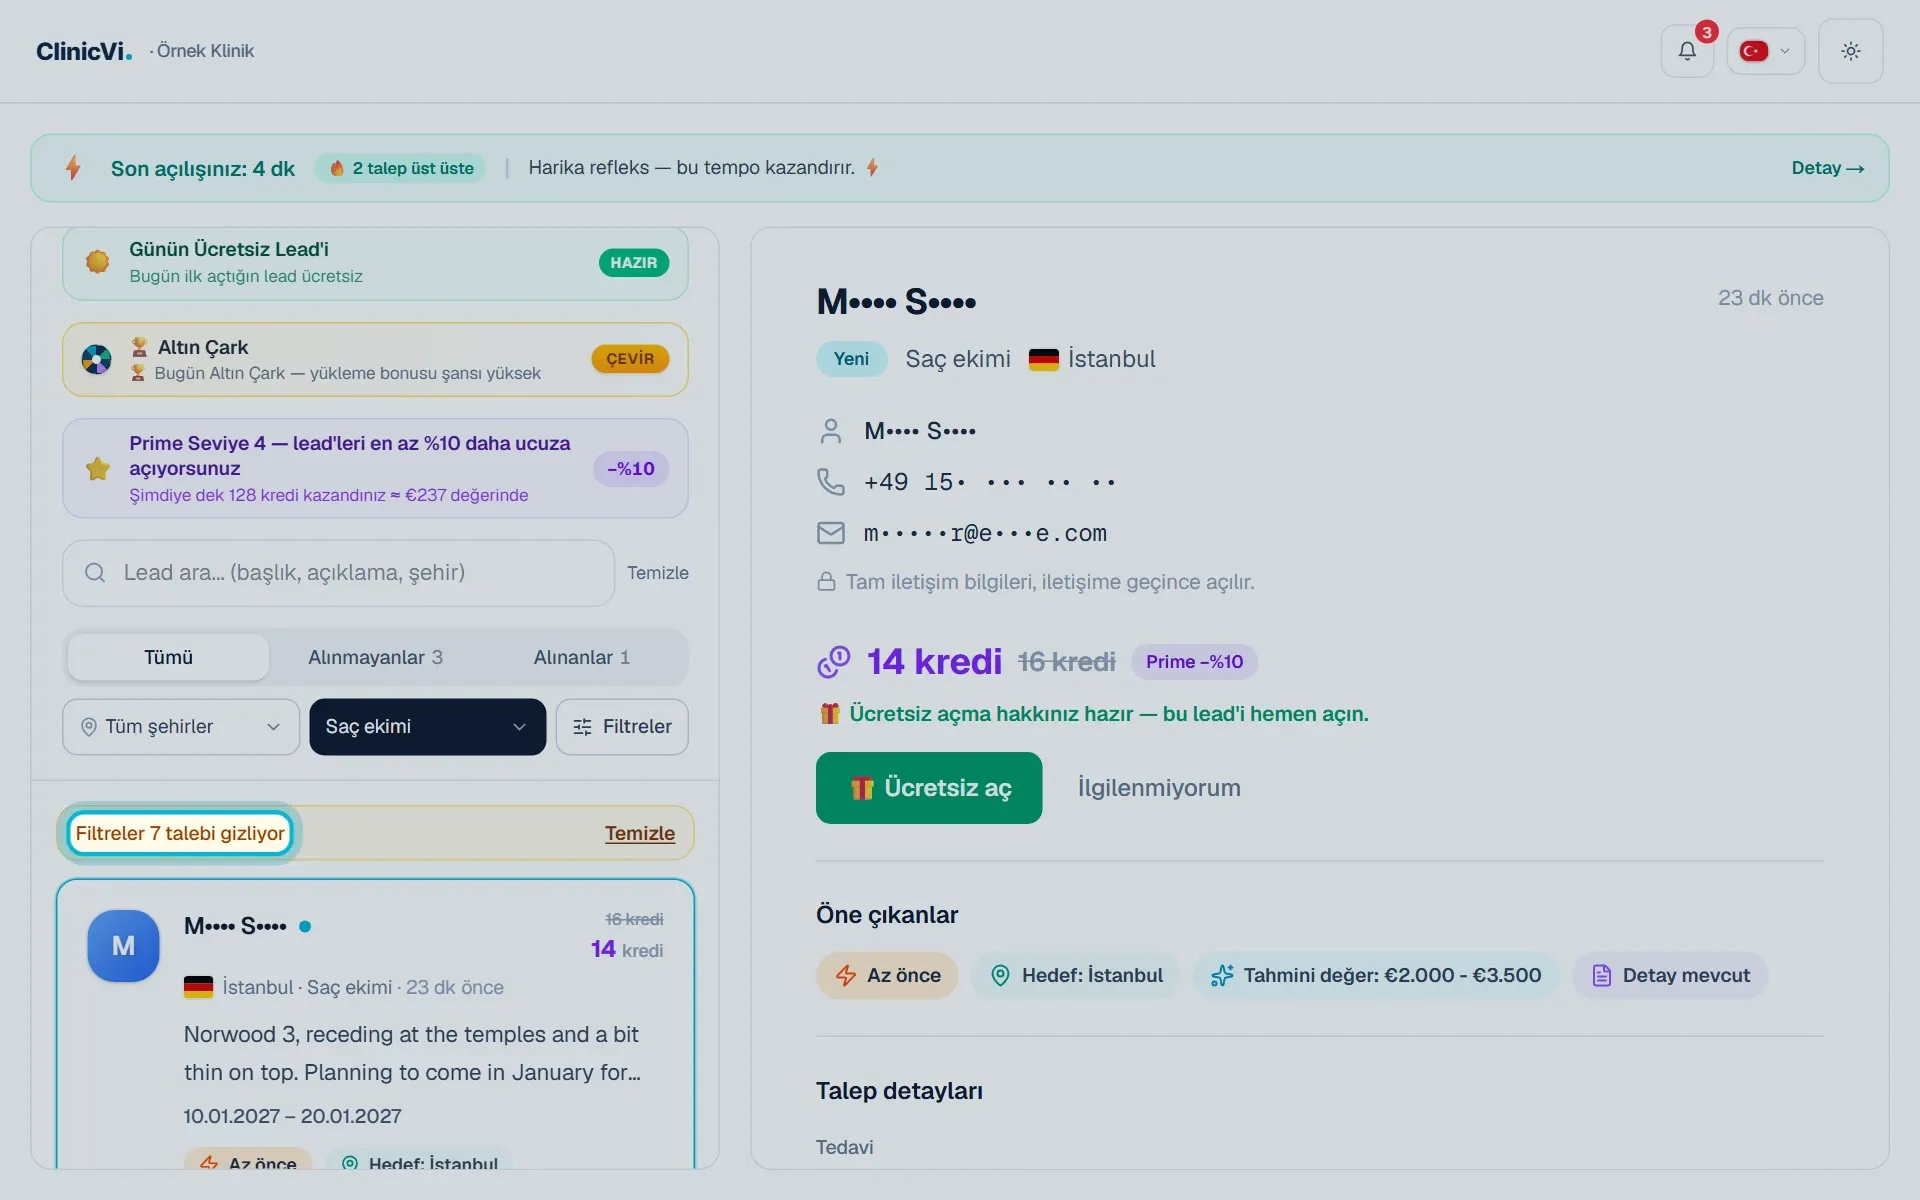This screenshot has height=1200, width=1920.
Task: Clear search with Temizle next to search
Action: point(658,573)
